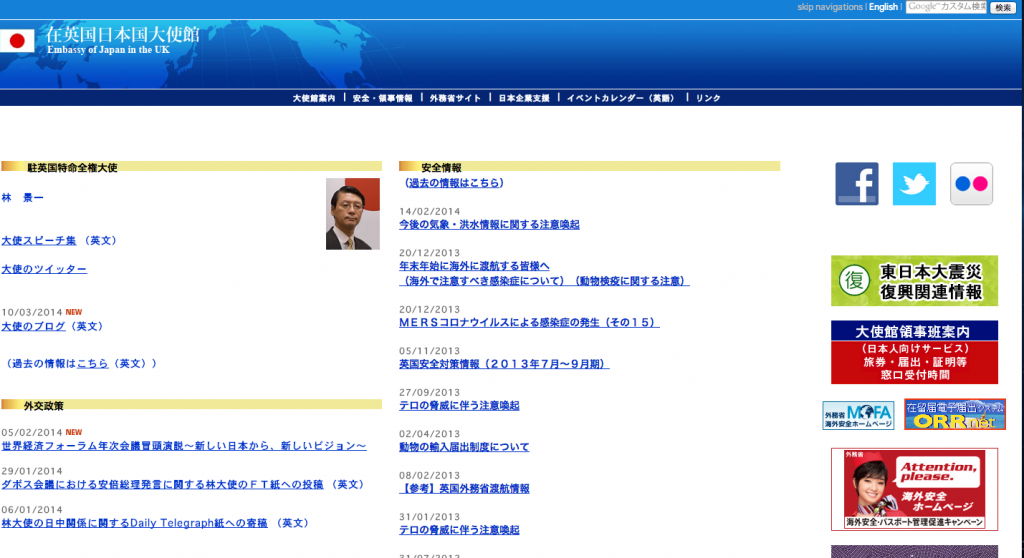Select イベントカレンダー（英語） in navigation bar

[621, 98]
